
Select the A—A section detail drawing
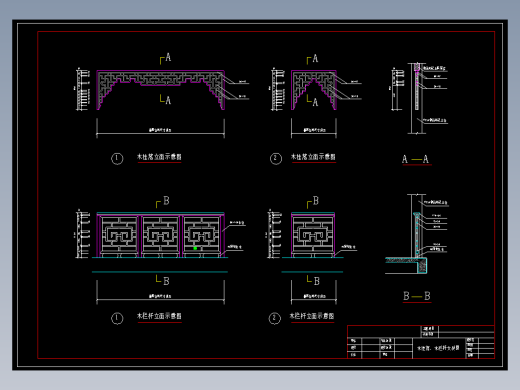(x=417, y=98)
